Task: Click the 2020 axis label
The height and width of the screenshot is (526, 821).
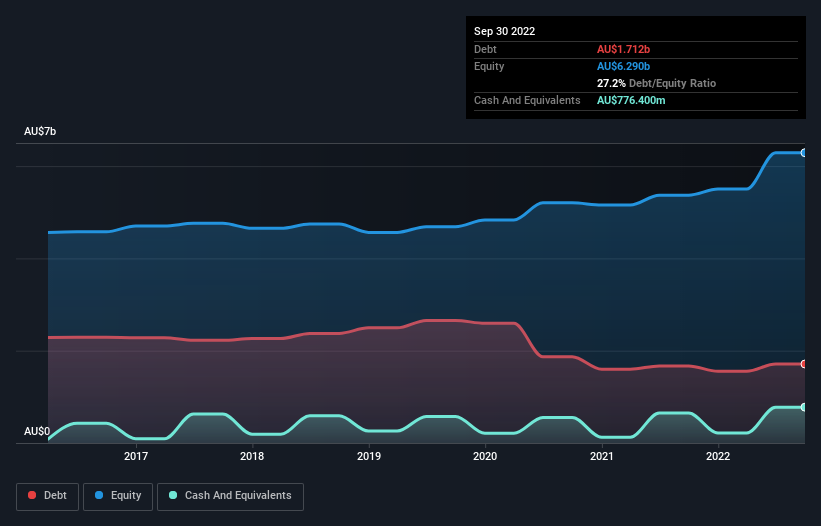Action: [485, 456]
